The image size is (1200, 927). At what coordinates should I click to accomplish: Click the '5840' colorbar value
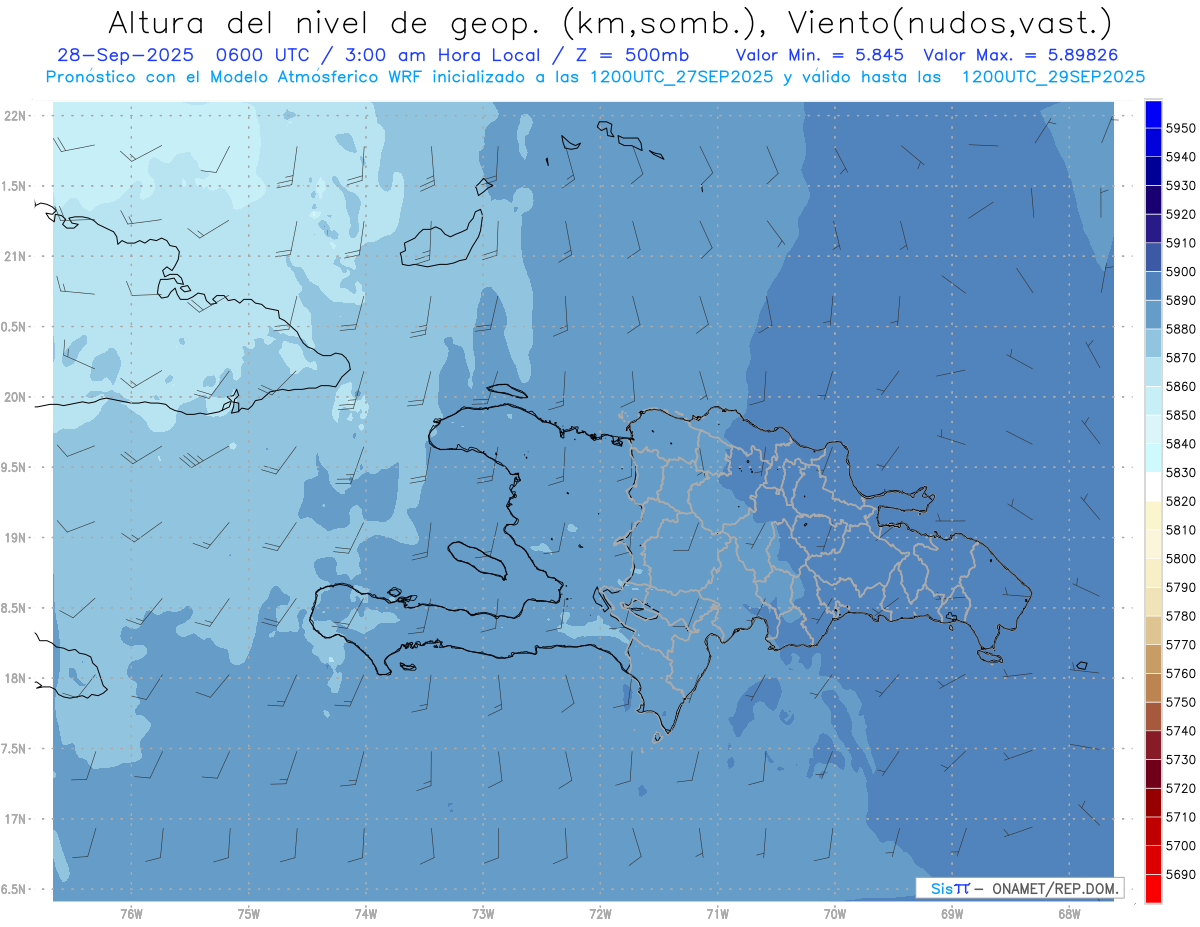tap(1181, 444)
